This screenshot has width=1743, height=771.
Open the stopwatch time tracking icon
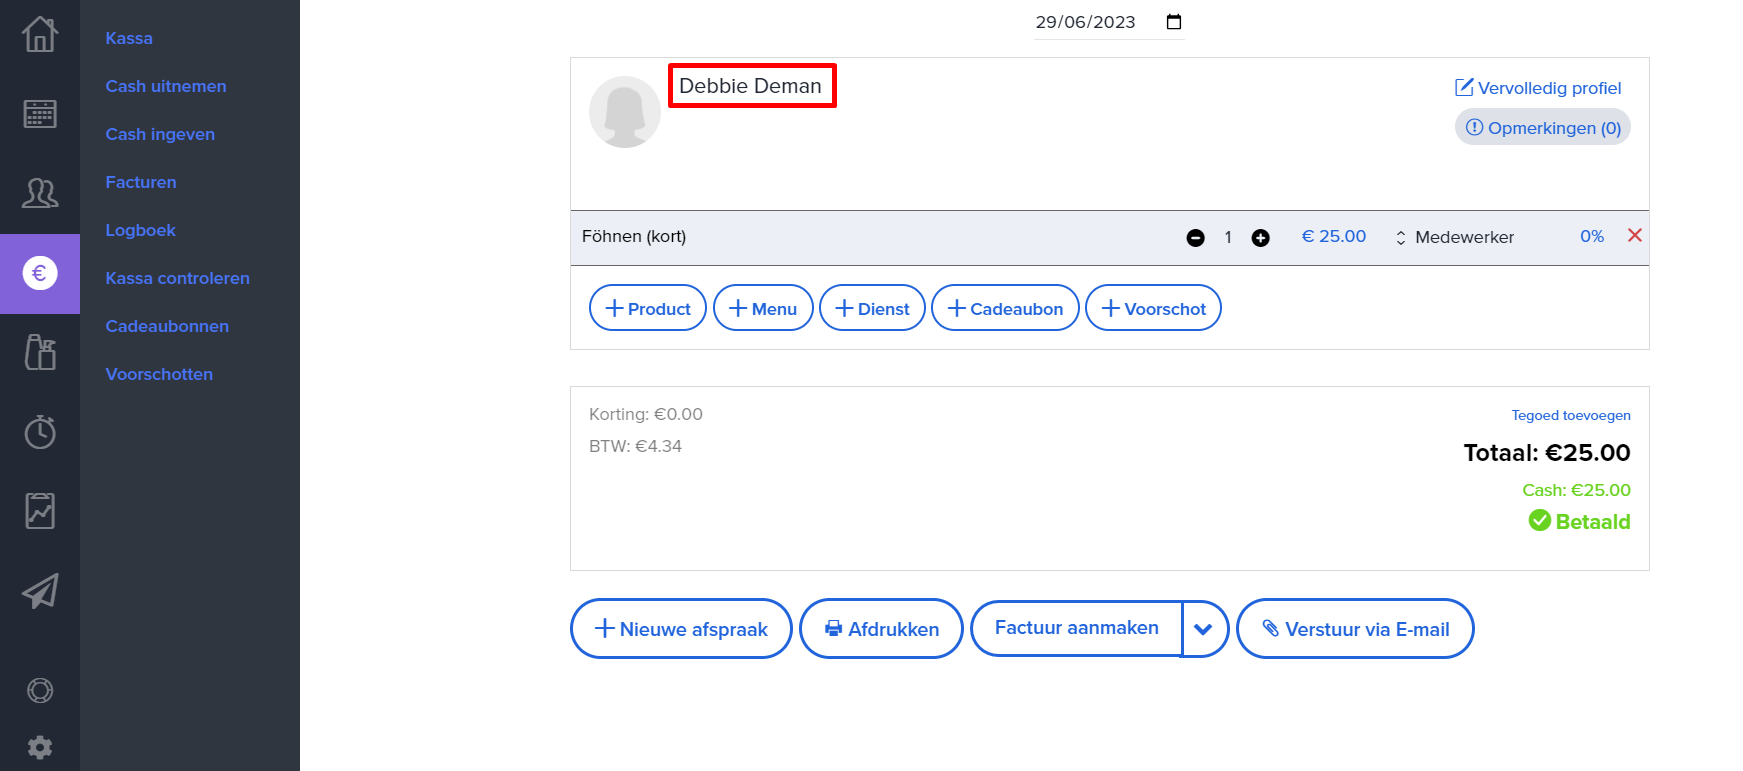coord(40,432)
